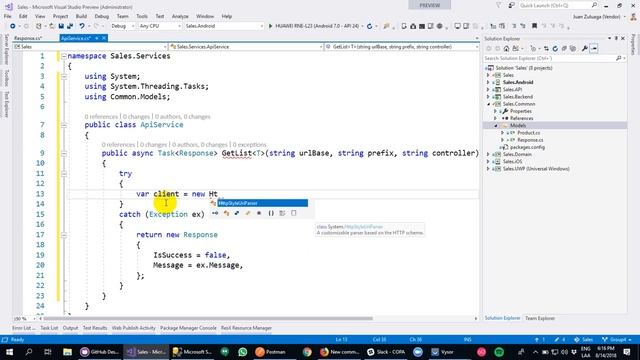Image resolution: width=640 pixels, height=360 pixels.
Task: Select the highlighted IntelliSense suggestion
Action: click(x=262, y=203)
